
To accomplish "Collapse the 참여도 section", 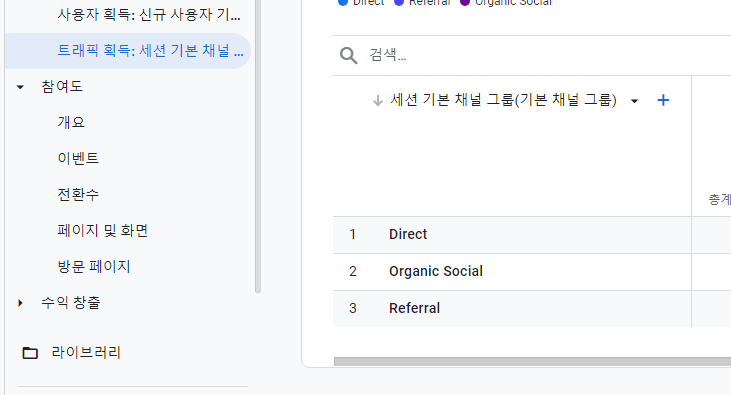I will tap(20, 87).
